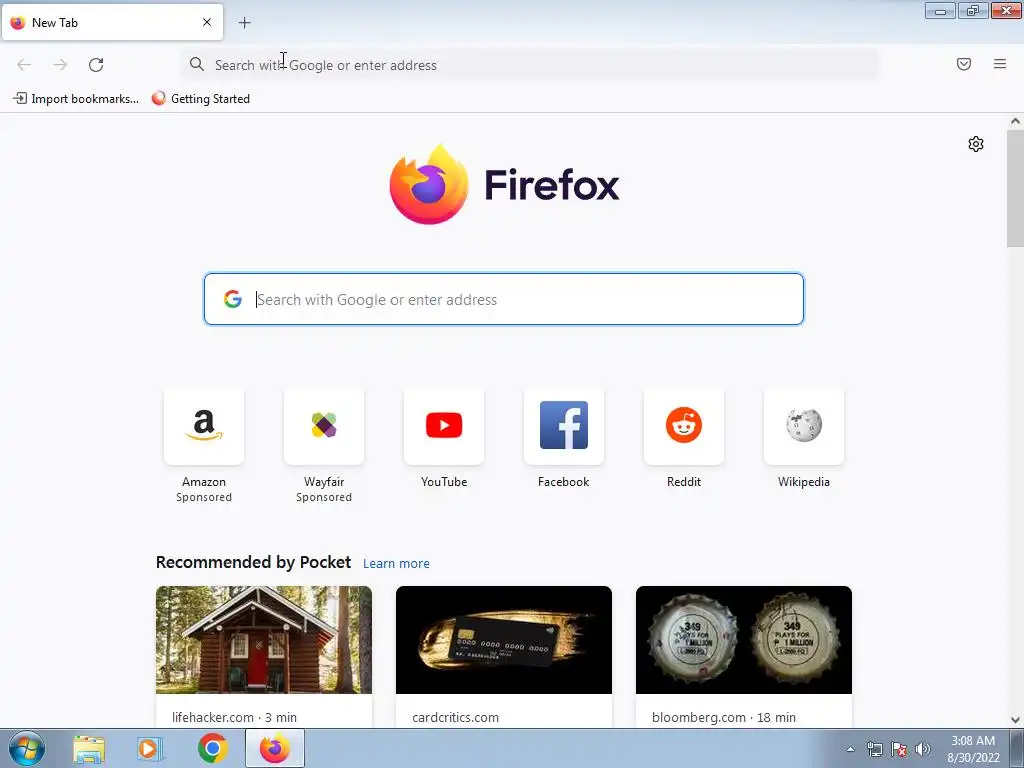Open the bloomberg.com bottle caps thumbnail

744,640
